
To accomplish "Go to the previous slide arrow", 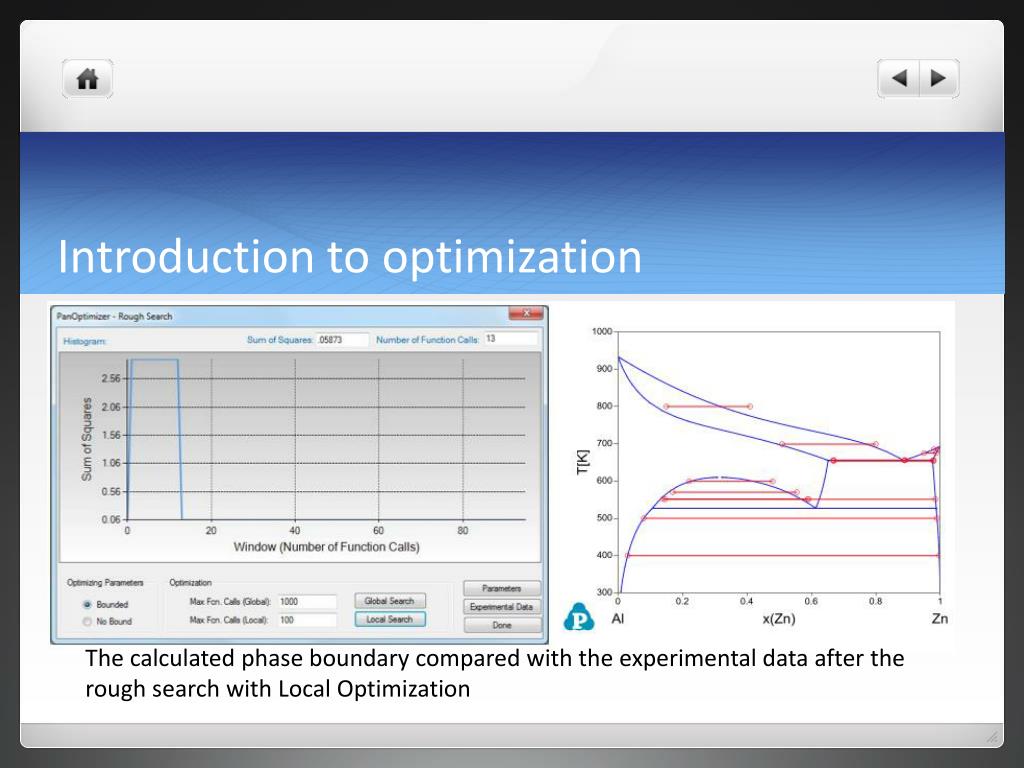I will click(899, 78).
